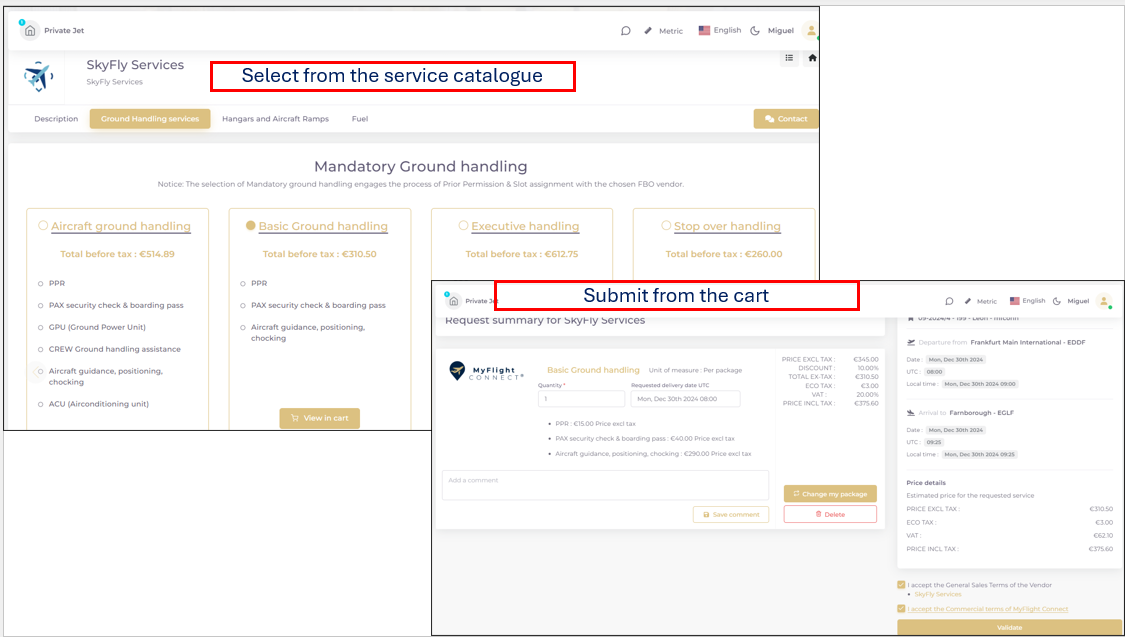The width and height of the screenshot is (1125, 637).
Task: Click the Total before tax €260.00 text
Action: click(724, 254)
